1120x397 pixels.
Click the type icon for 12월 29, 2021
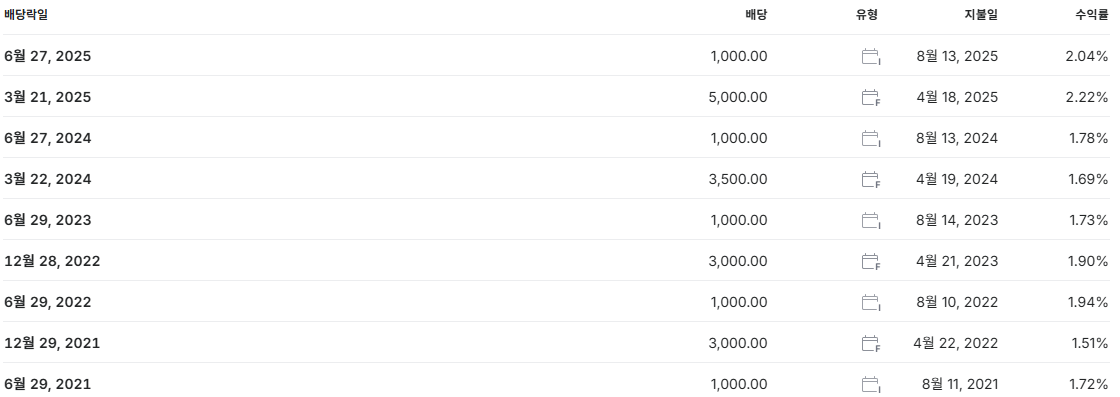point(871,344)
